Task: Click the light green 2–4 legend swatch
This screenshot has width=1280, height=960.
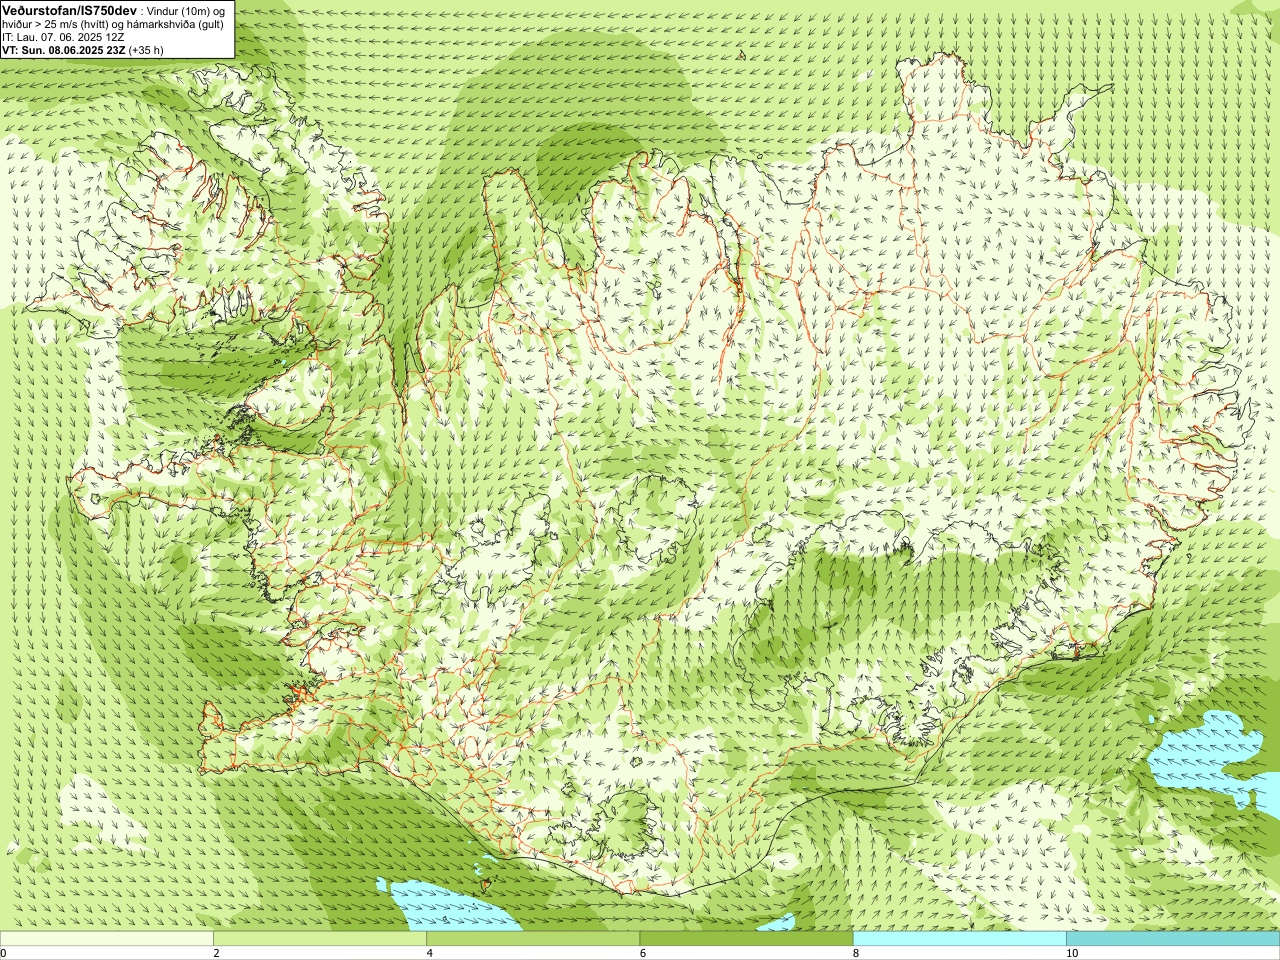Action: [x=320, y=939]
